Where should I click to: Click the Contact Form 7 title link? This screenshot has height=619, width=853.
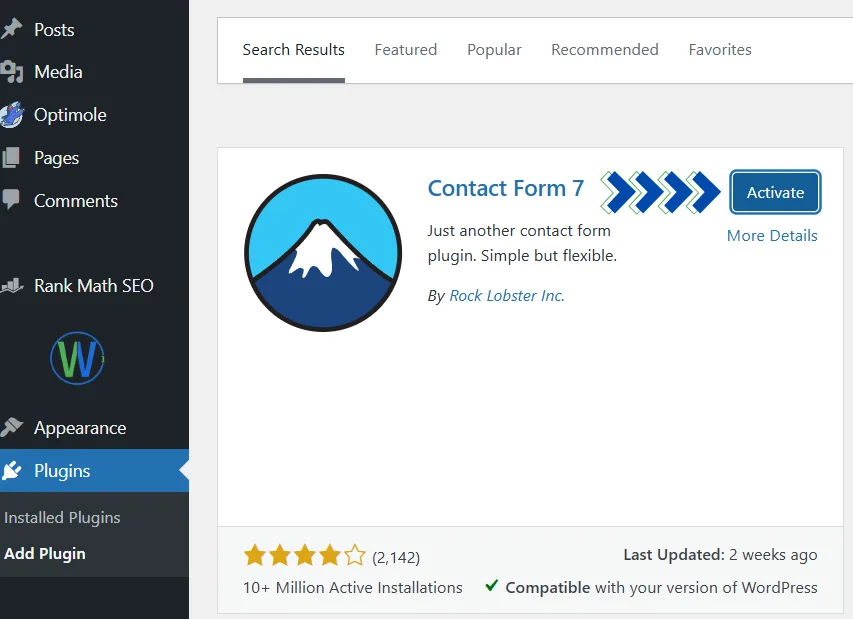click(505, 188)
